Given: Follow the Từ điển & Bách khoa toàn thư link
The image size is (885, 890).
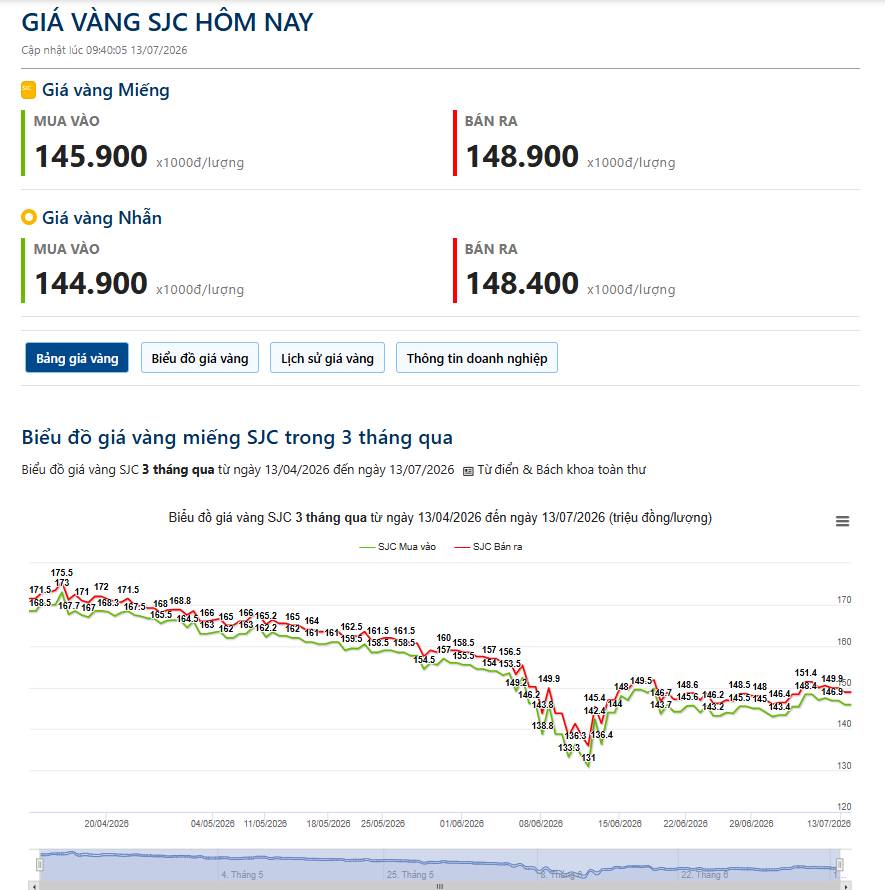Looking at the screenshot, I should pyautogui.click(x=561, y=470).
